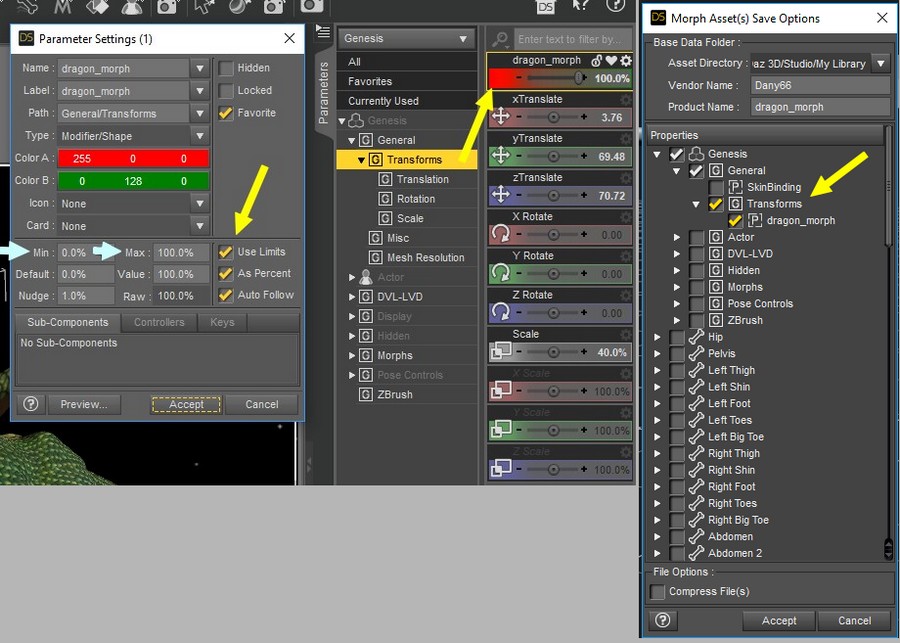Click Accept in Parameter Settings

pyautogui.click(x=186, y=404)
